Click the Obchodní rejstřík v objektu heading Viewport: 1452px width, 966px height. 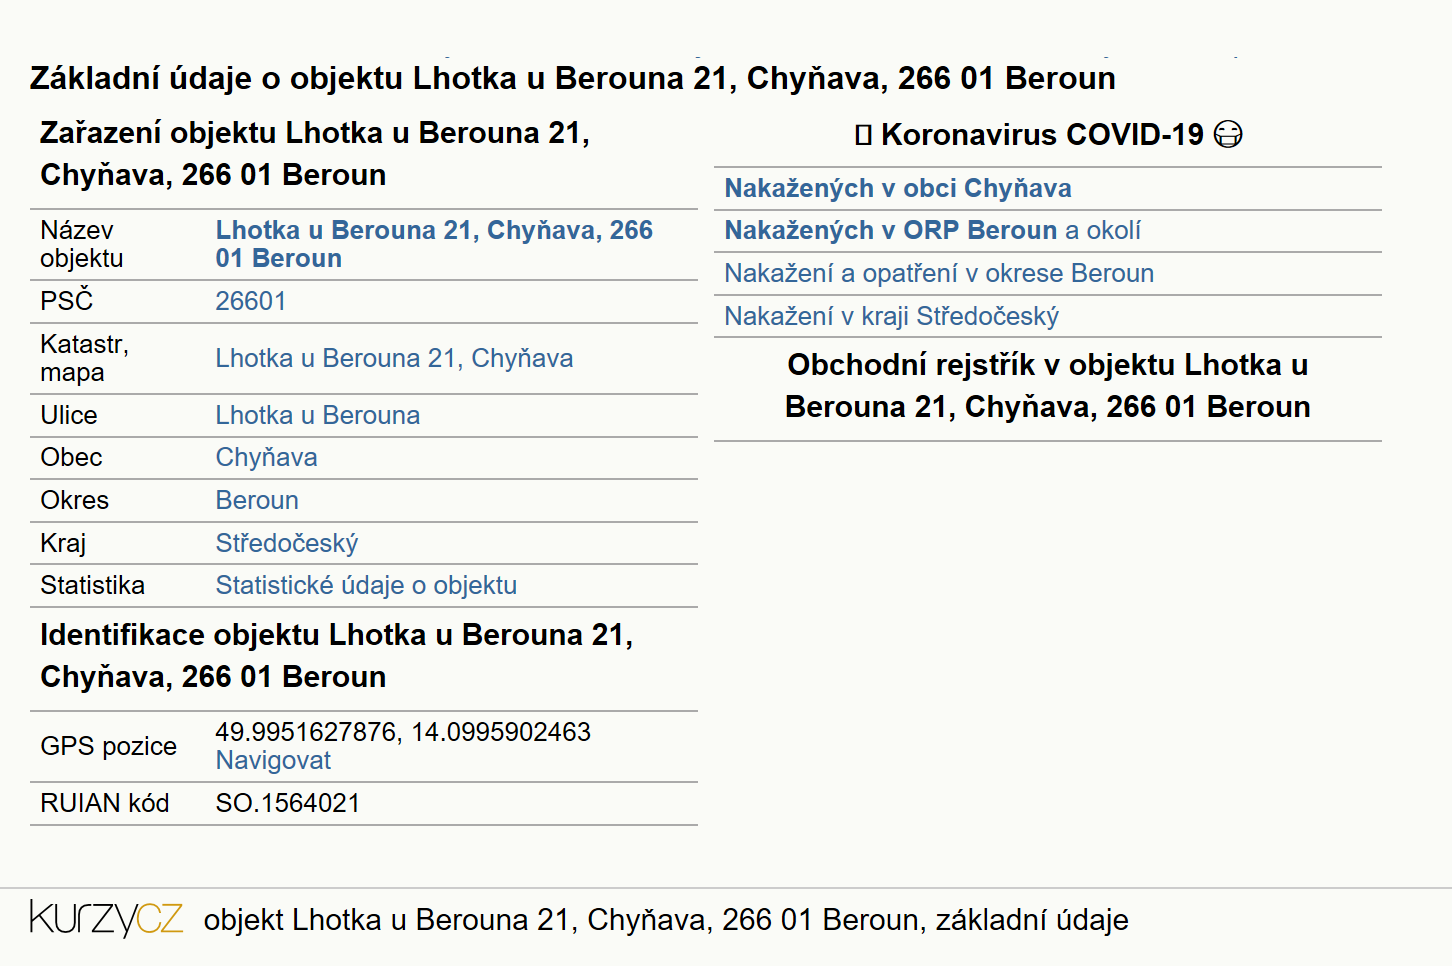tap(1048, 386)
